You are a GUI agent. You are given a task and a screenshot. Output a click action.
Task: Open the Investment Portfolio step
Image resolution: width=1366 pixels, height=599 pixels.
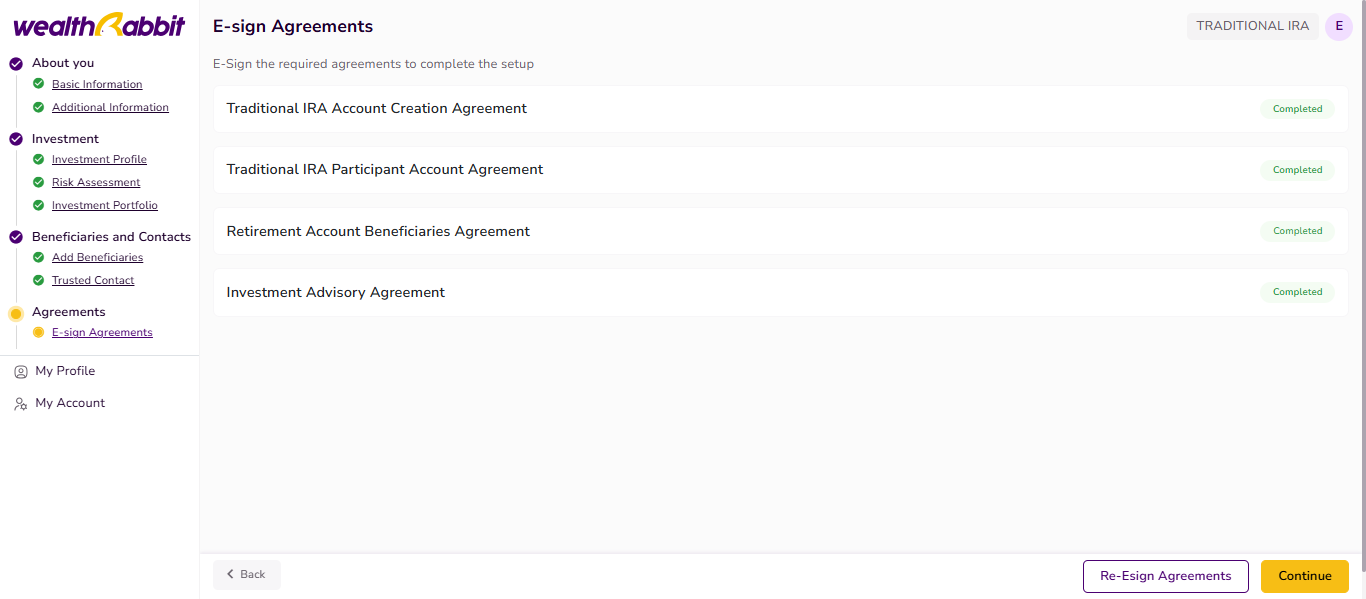(x=105, y=206)
